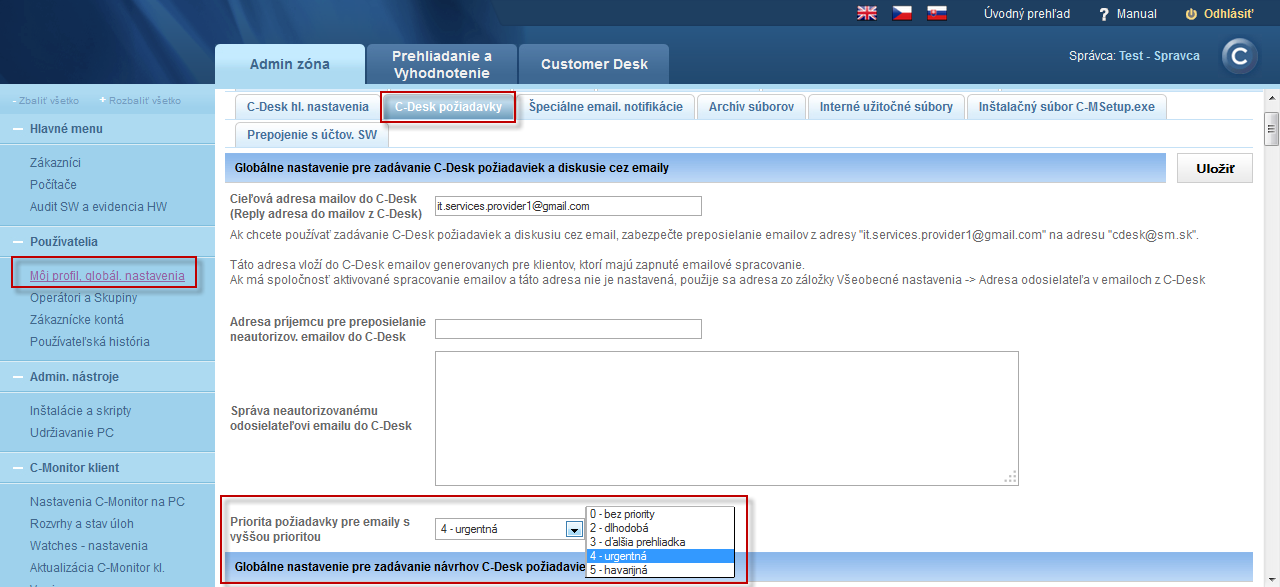Click Správa neautorizovanému odosielateľovi text area
This screenshot has width=1280, height=587.
point(727,418)
